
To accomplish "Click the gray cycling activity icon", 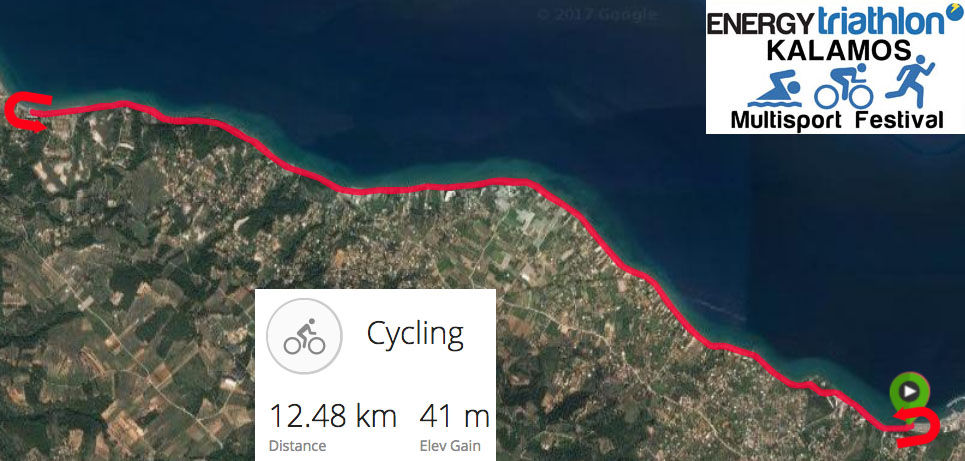I will coord(304,336).
